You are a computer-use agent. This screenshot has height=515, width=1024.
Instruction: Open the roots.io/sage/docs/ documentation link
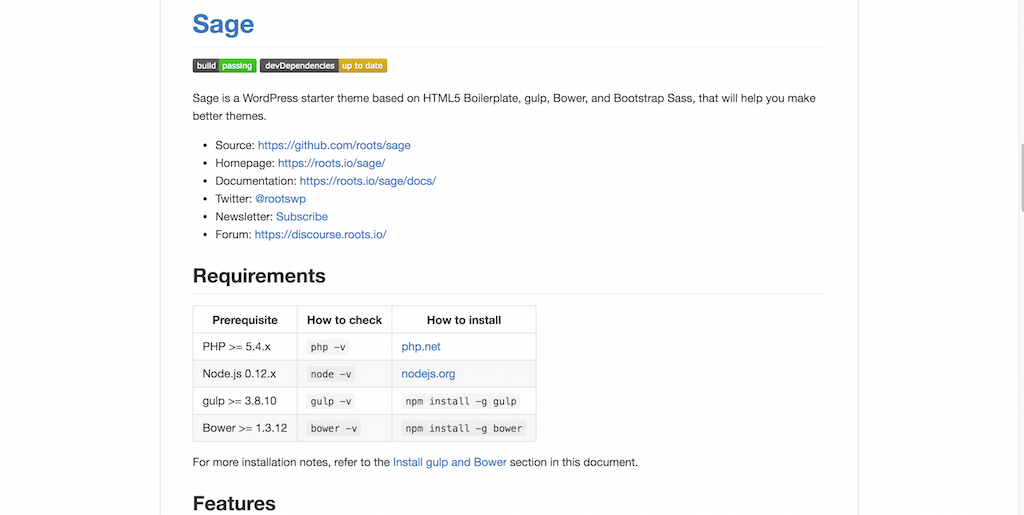click(x=368, y=181)
